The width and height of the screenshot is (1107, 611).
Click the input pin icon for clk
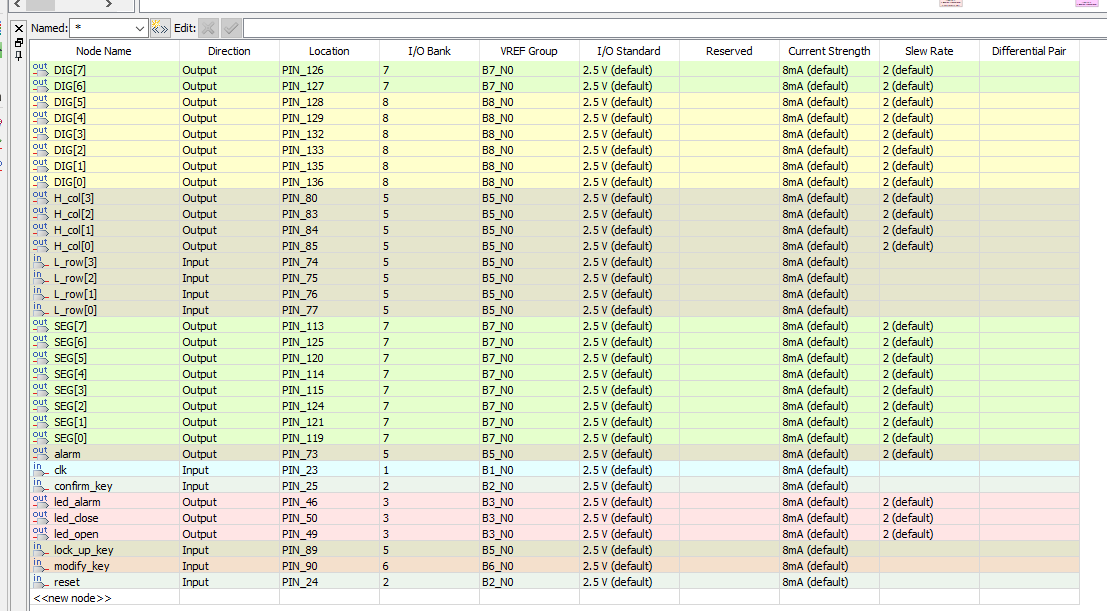(40, 469)
